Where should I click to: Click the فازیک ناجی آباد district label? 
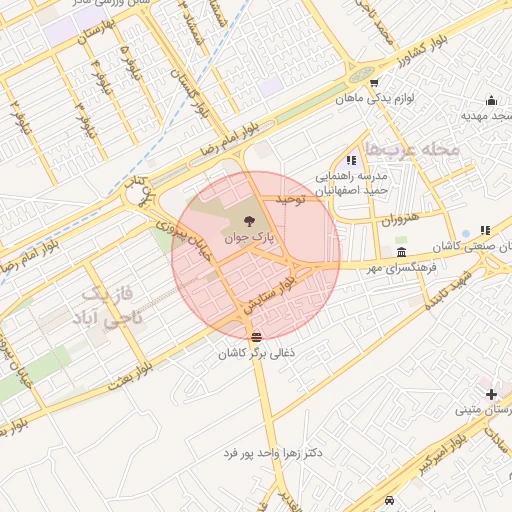(107, 306)
